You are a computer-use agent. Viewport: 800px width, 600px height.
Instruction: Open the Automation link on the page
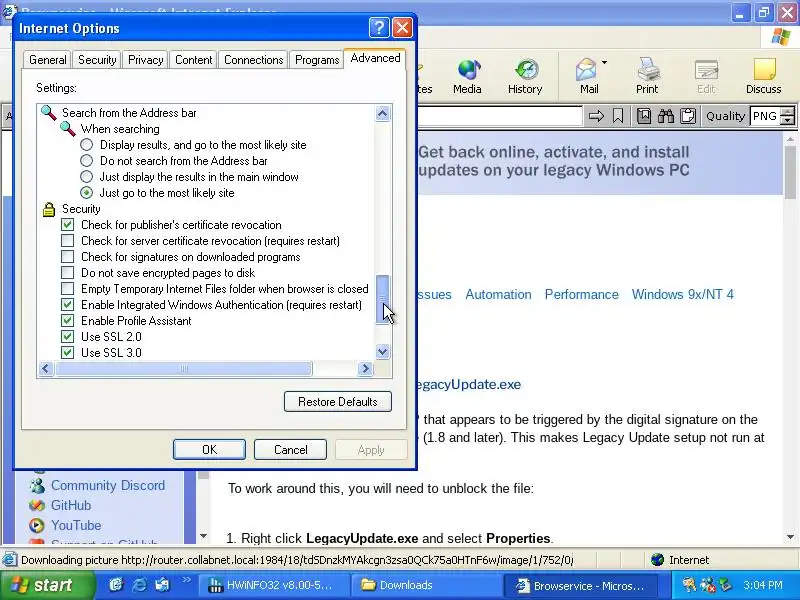498,294
